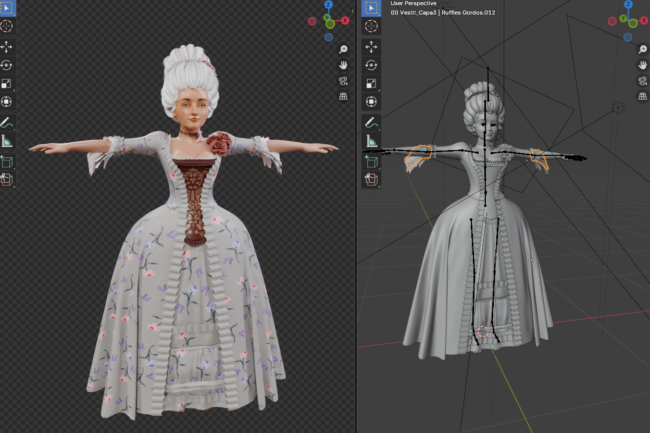Toggle perspective/orthographic in the right viewport

(641, 96)
